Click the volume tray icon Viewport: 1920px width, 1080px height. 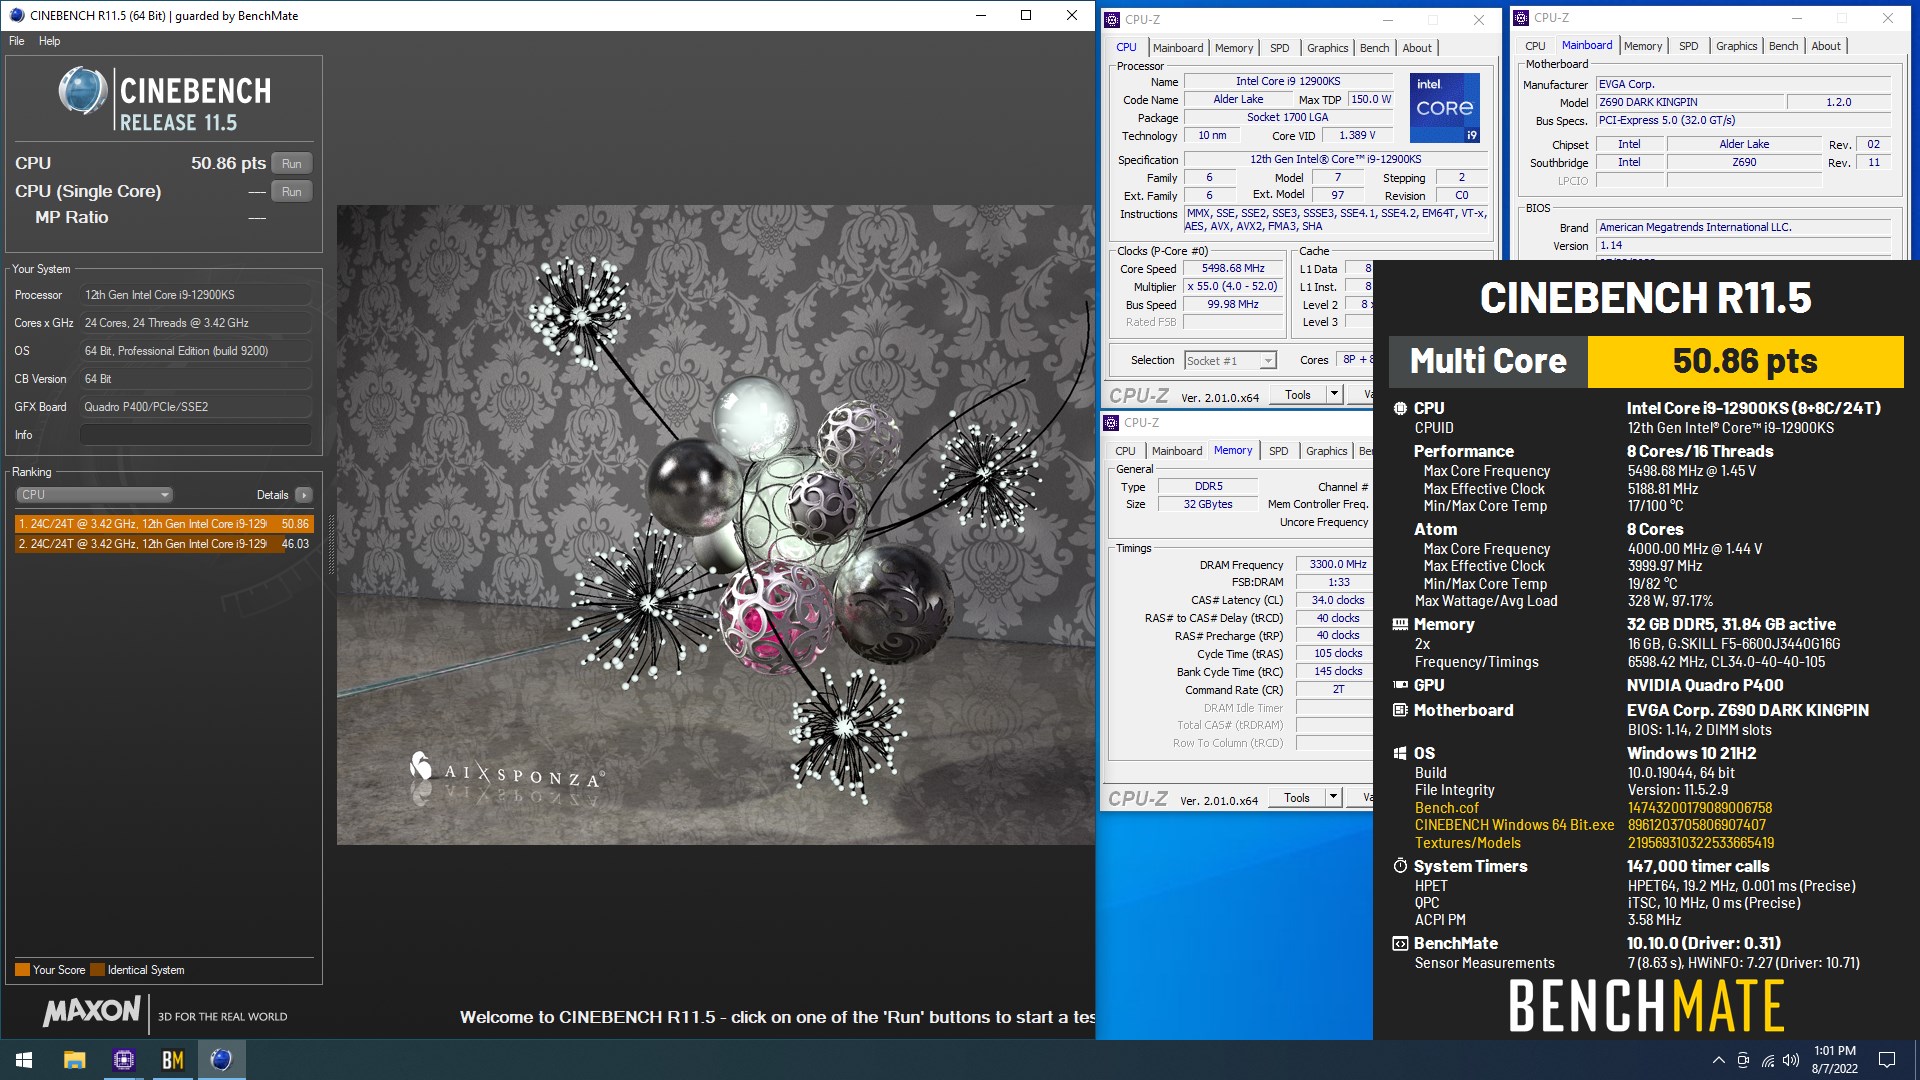pos(1791,1060)
